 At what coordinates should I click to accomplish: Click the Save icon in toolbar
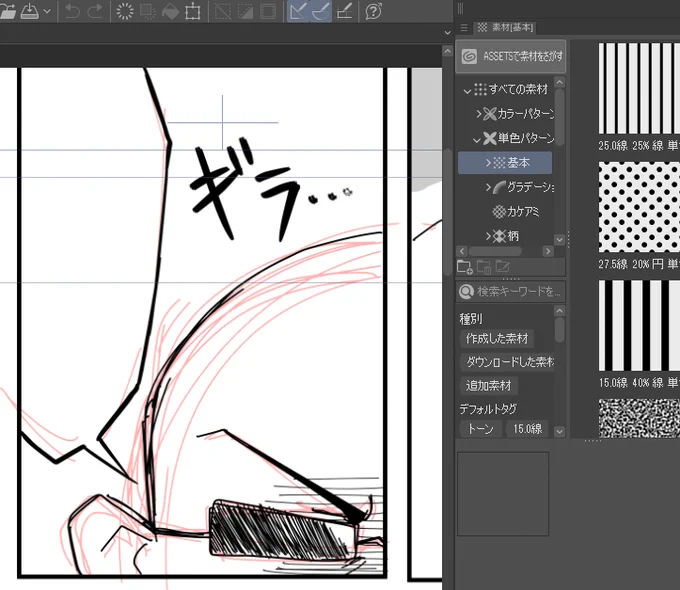(30, 11)
